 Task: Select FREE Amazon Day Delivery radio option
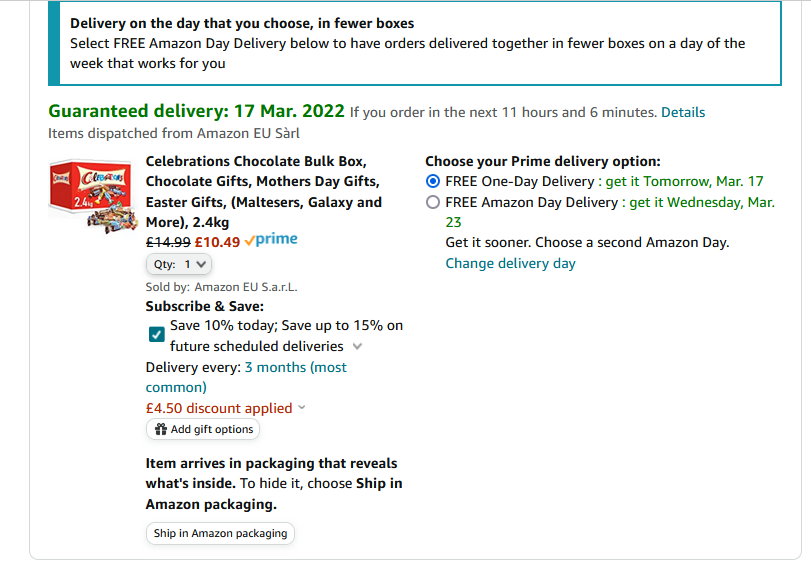433,202
